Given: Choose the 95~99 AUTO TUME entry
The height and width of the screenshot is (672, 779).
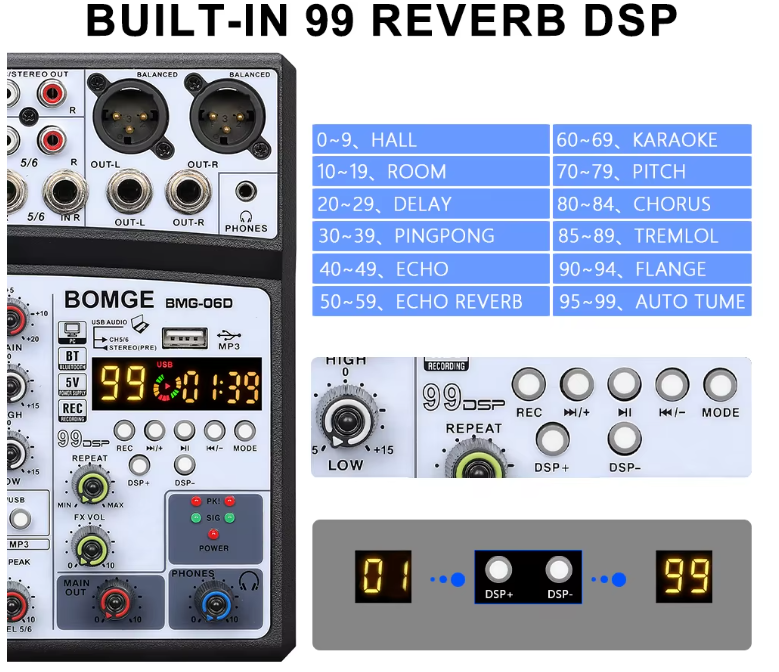Looking at the screenshot, I should tap(651, 301).
